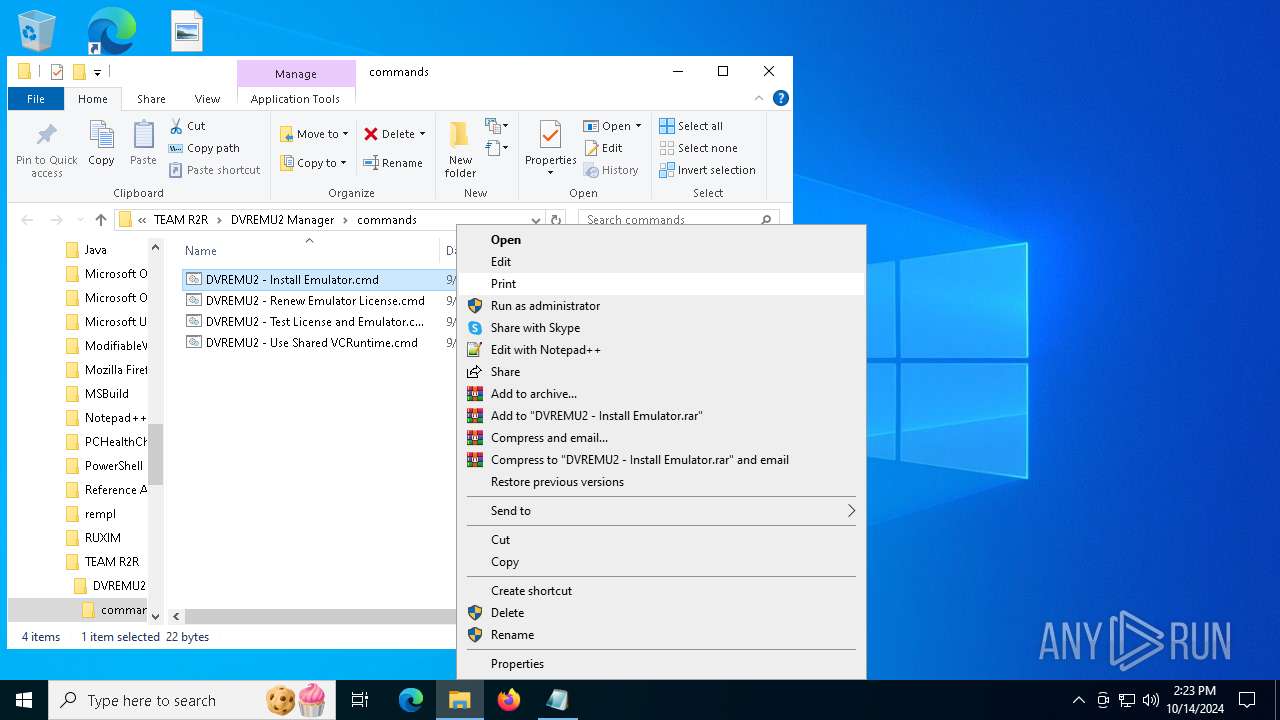Select DVREMU2 - Test License and Emulator file
The image size is (1280, 720).
[314, 322]
